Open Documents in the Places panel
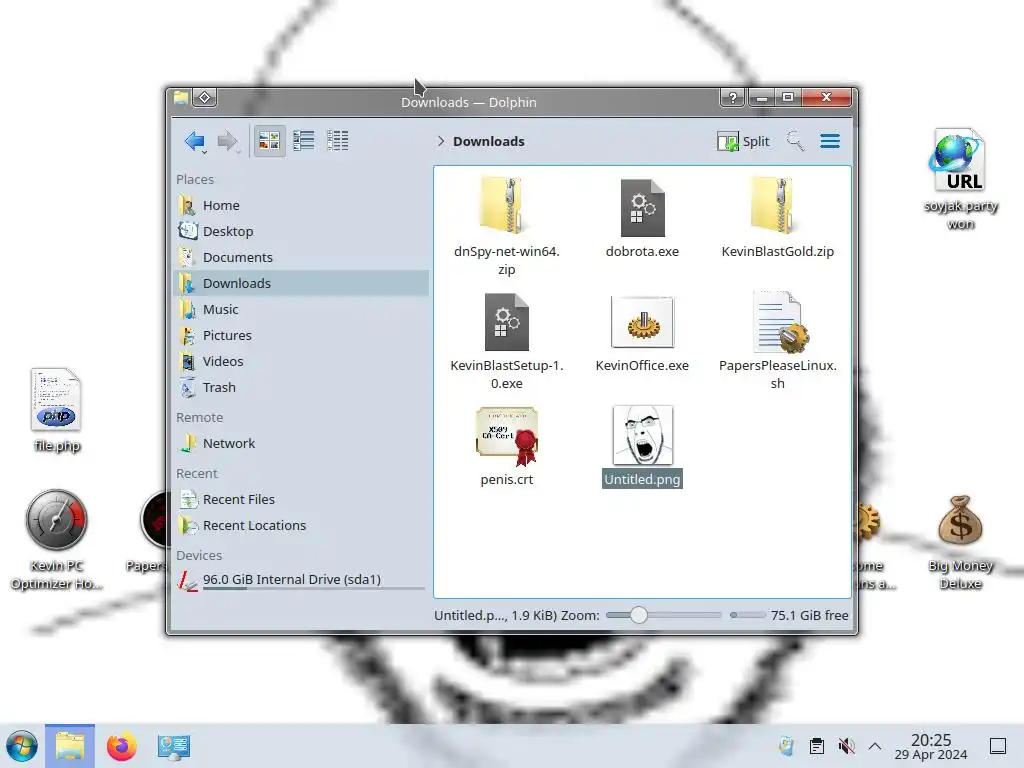Screen dimensions: 1024x768 coord(302,257)
